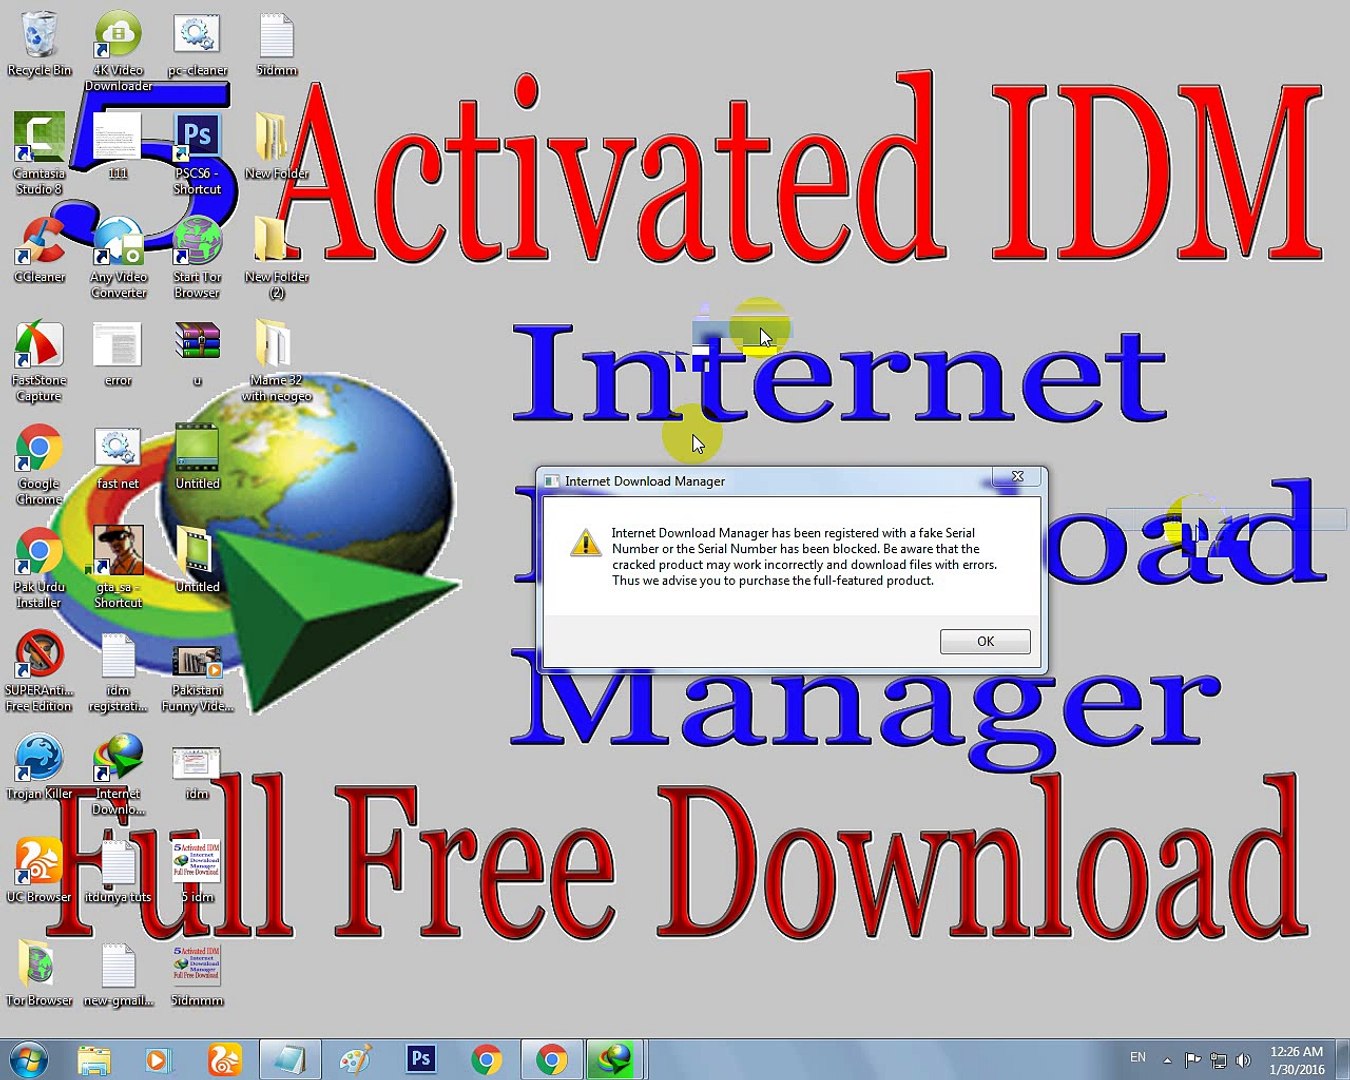The width and height of the screenshot is (1350, 1080).
Task: Select the Trojan Killer desktop shortcut
Action: click(39, 768)
